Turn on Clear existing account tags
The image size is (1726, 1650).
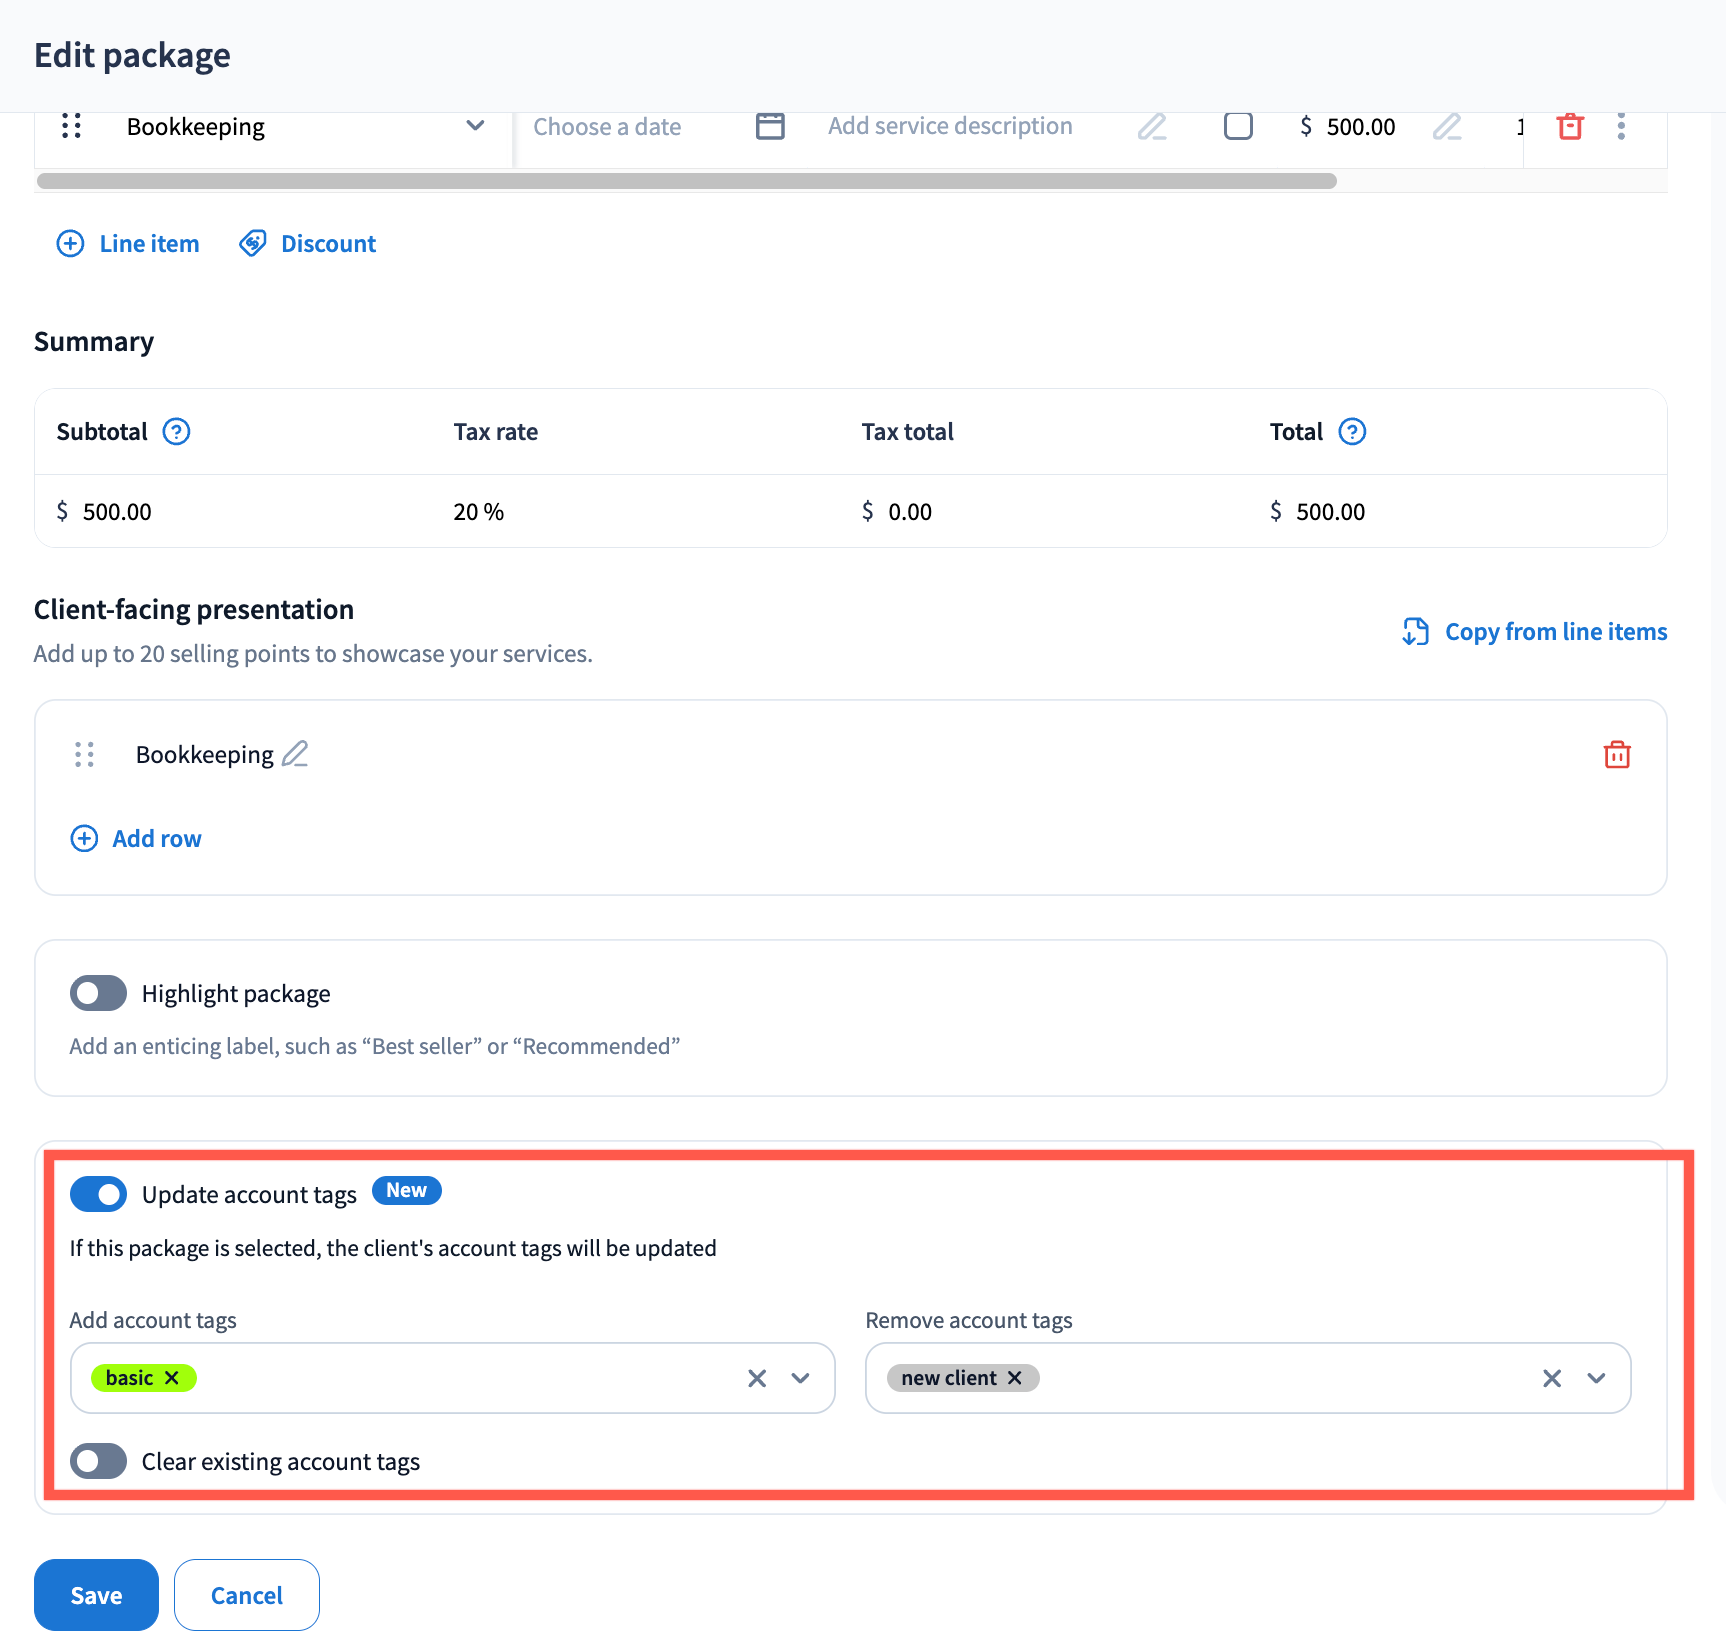(98, 1461)
